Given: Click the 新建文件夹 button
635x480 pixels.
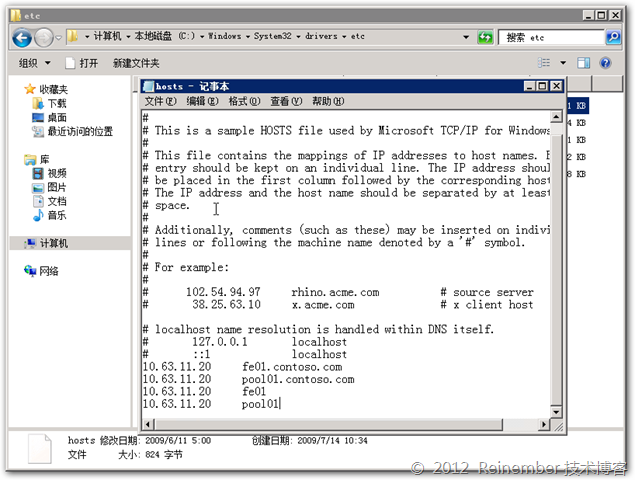Looking at the screenshot, I should 136,63.
